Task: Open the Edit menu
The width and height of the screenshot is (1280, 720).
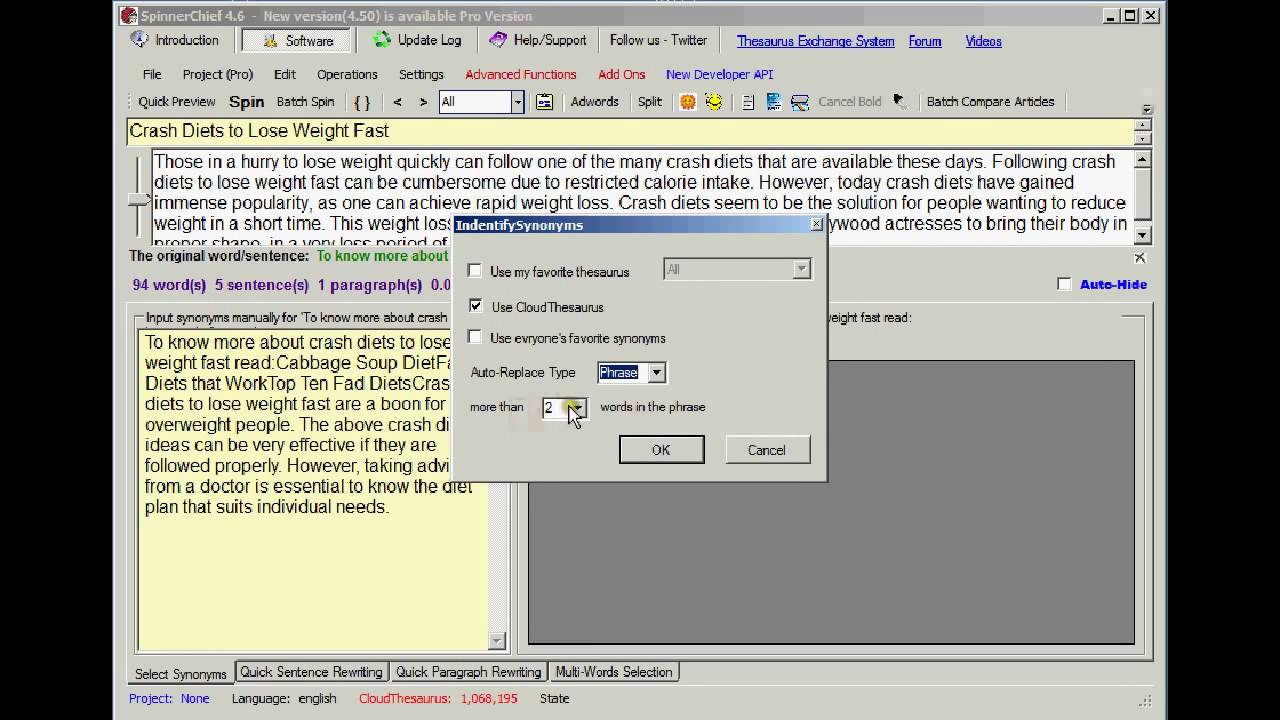Action: [x=285, y=74]
